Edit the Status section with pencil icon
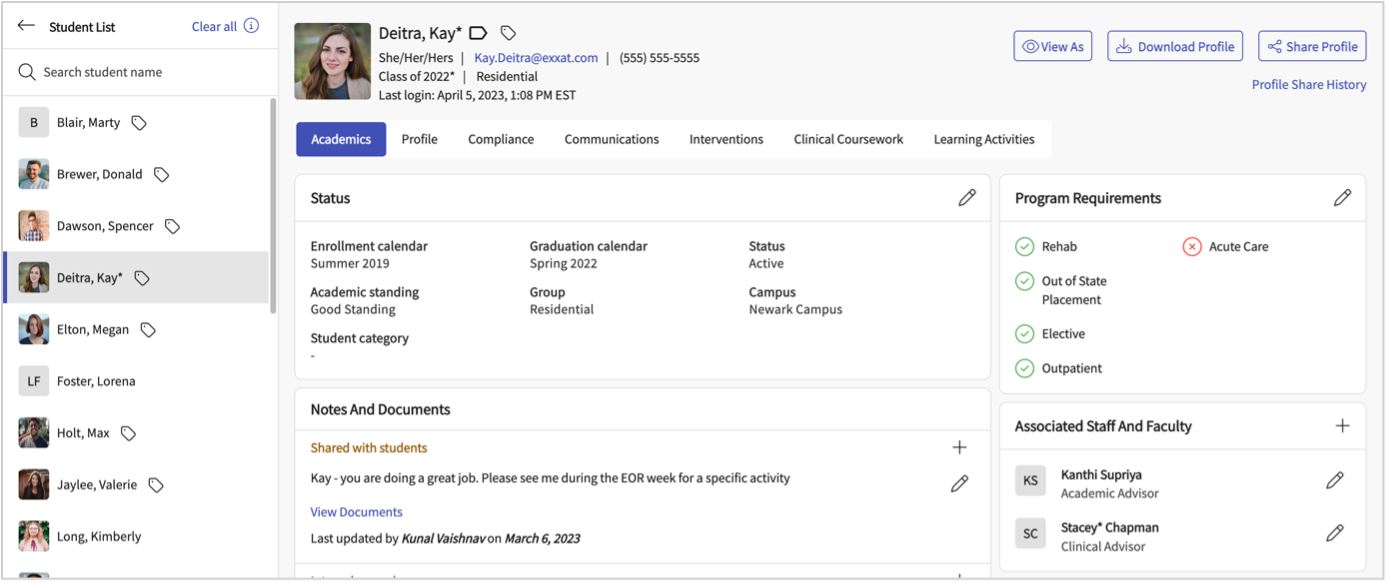The height and width of the screenshot is (583, 1390). [x=966, y=198]
